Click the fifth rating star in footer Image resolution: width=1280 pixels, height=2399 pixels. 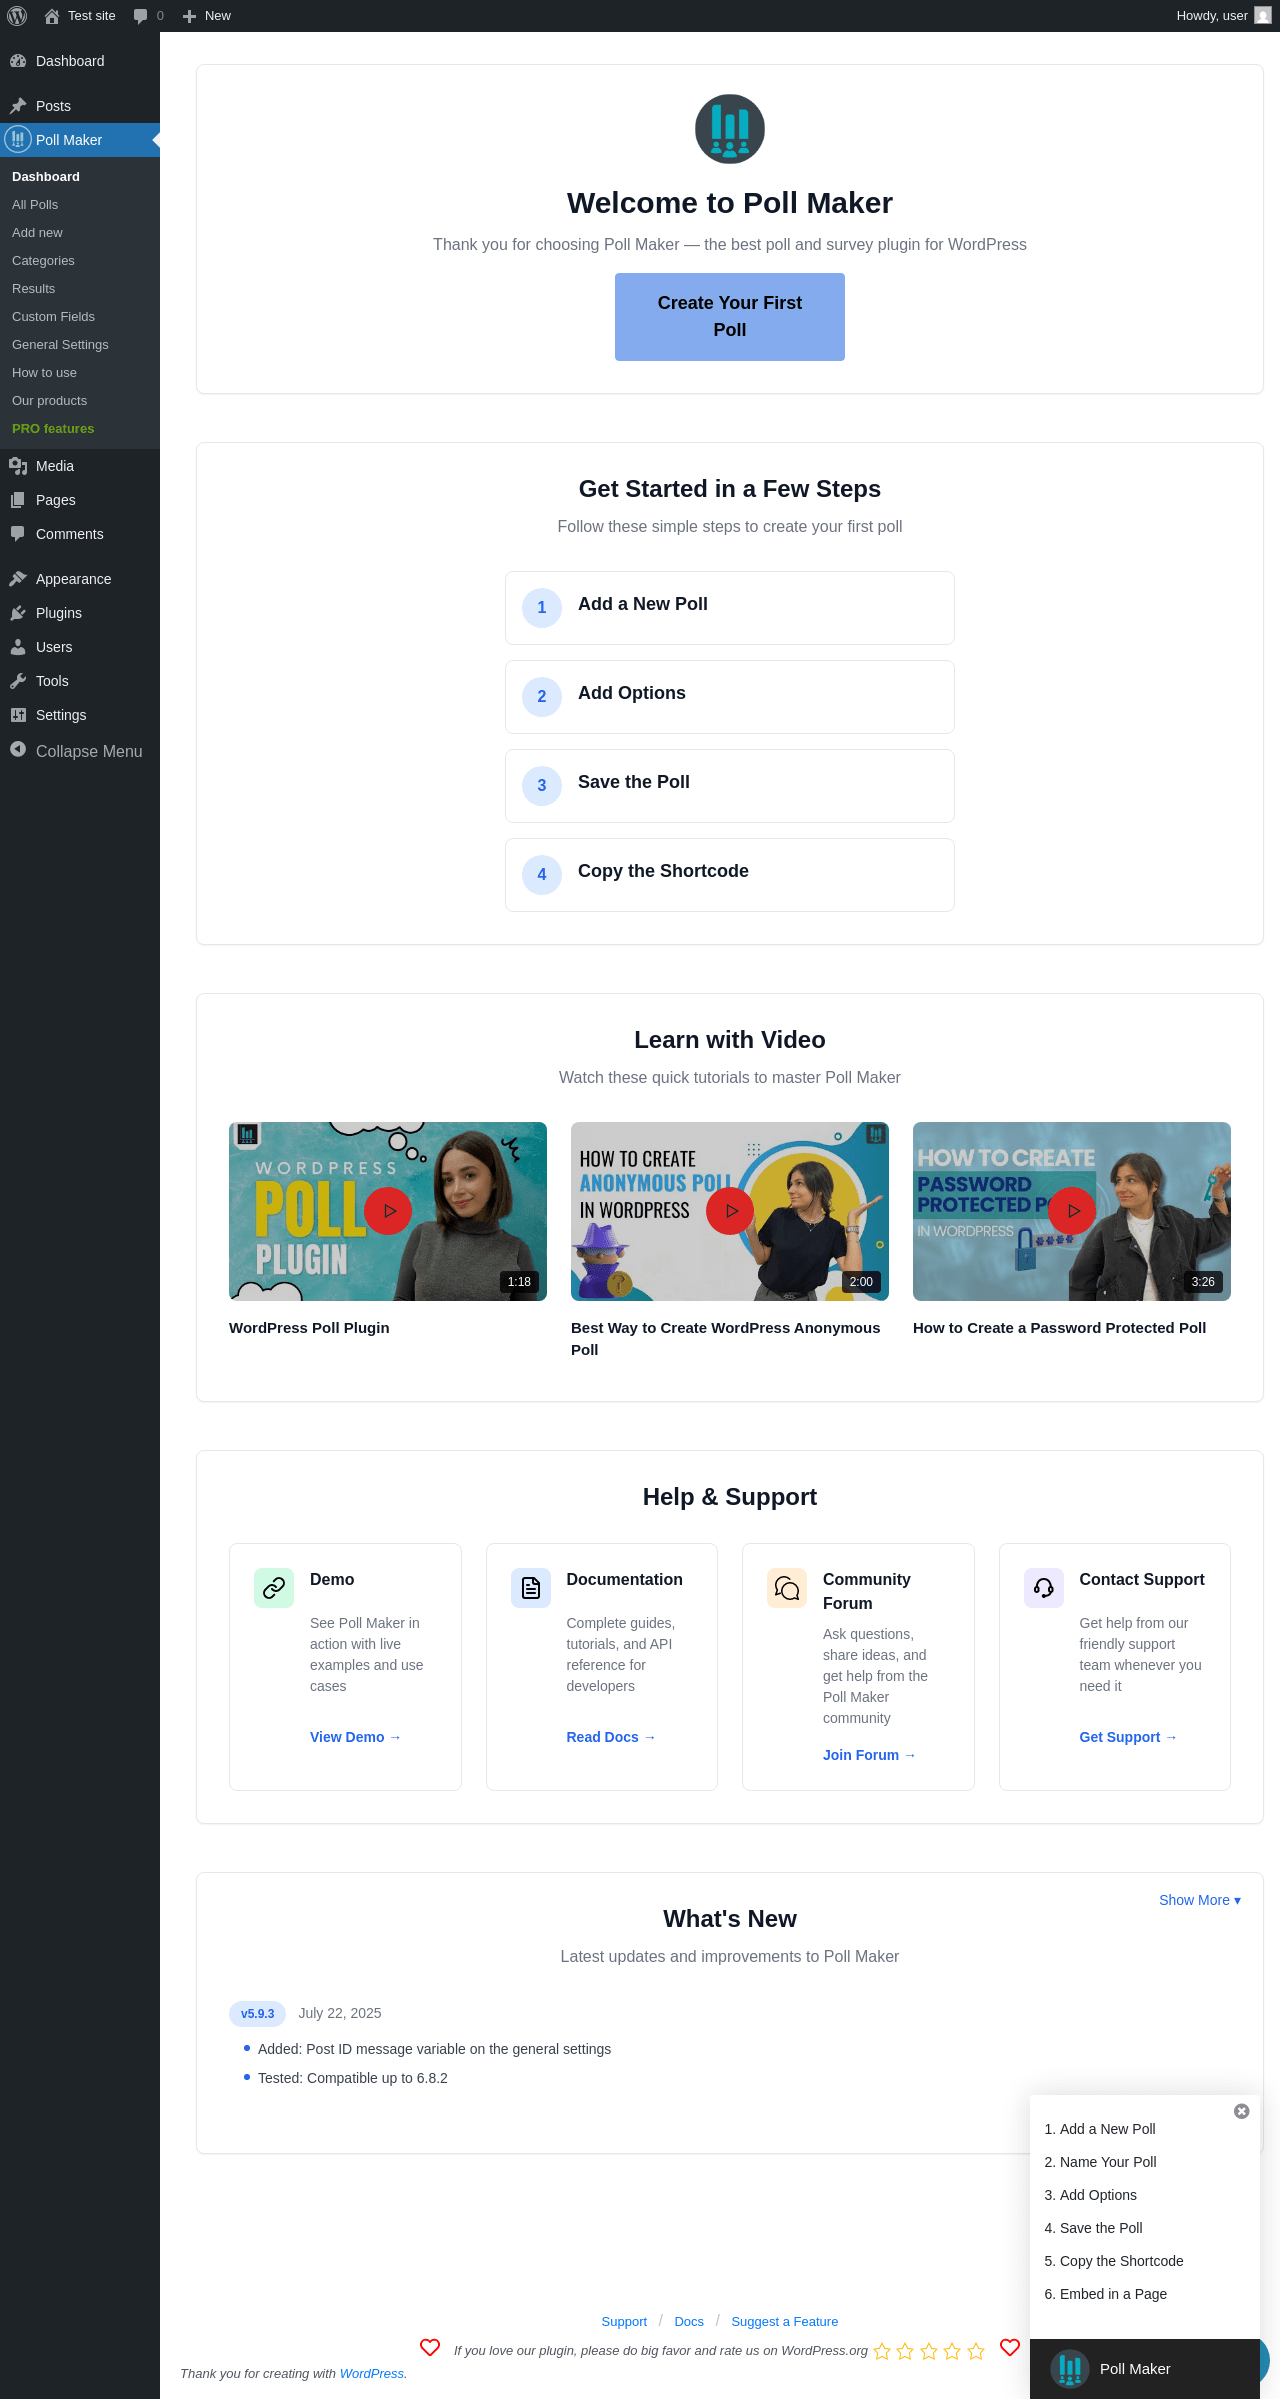tap(976, 2351)
